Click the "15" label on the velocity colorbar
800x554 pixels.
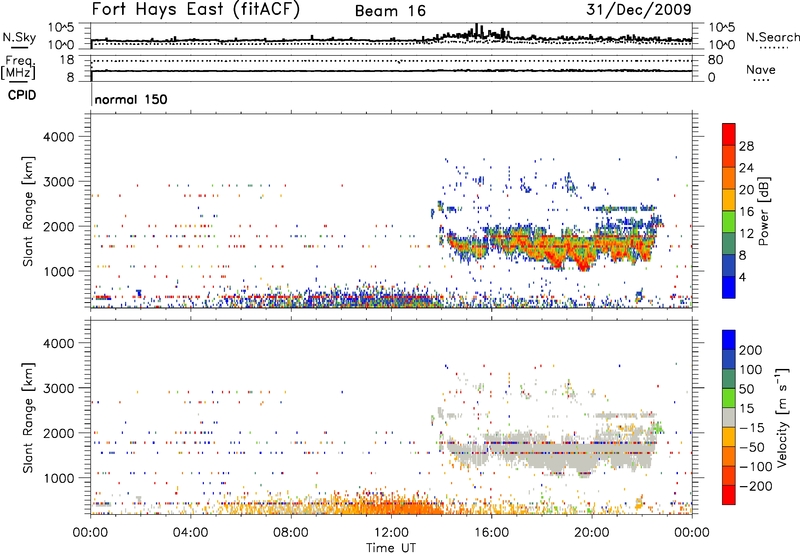point(746,408)
